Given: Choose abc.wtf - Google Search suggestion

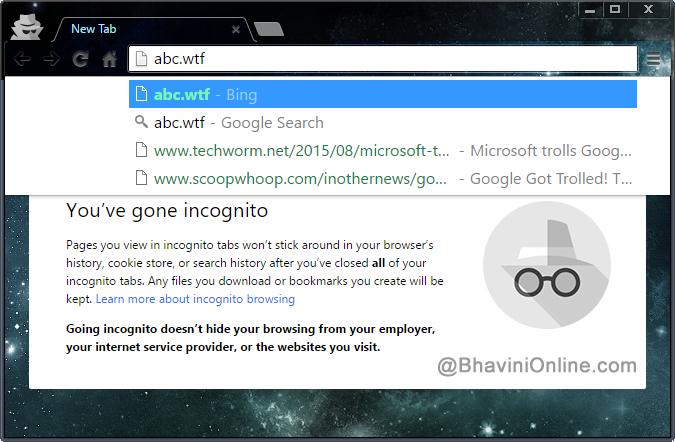Looking at the screenshot, I should [x=383, y=123].
